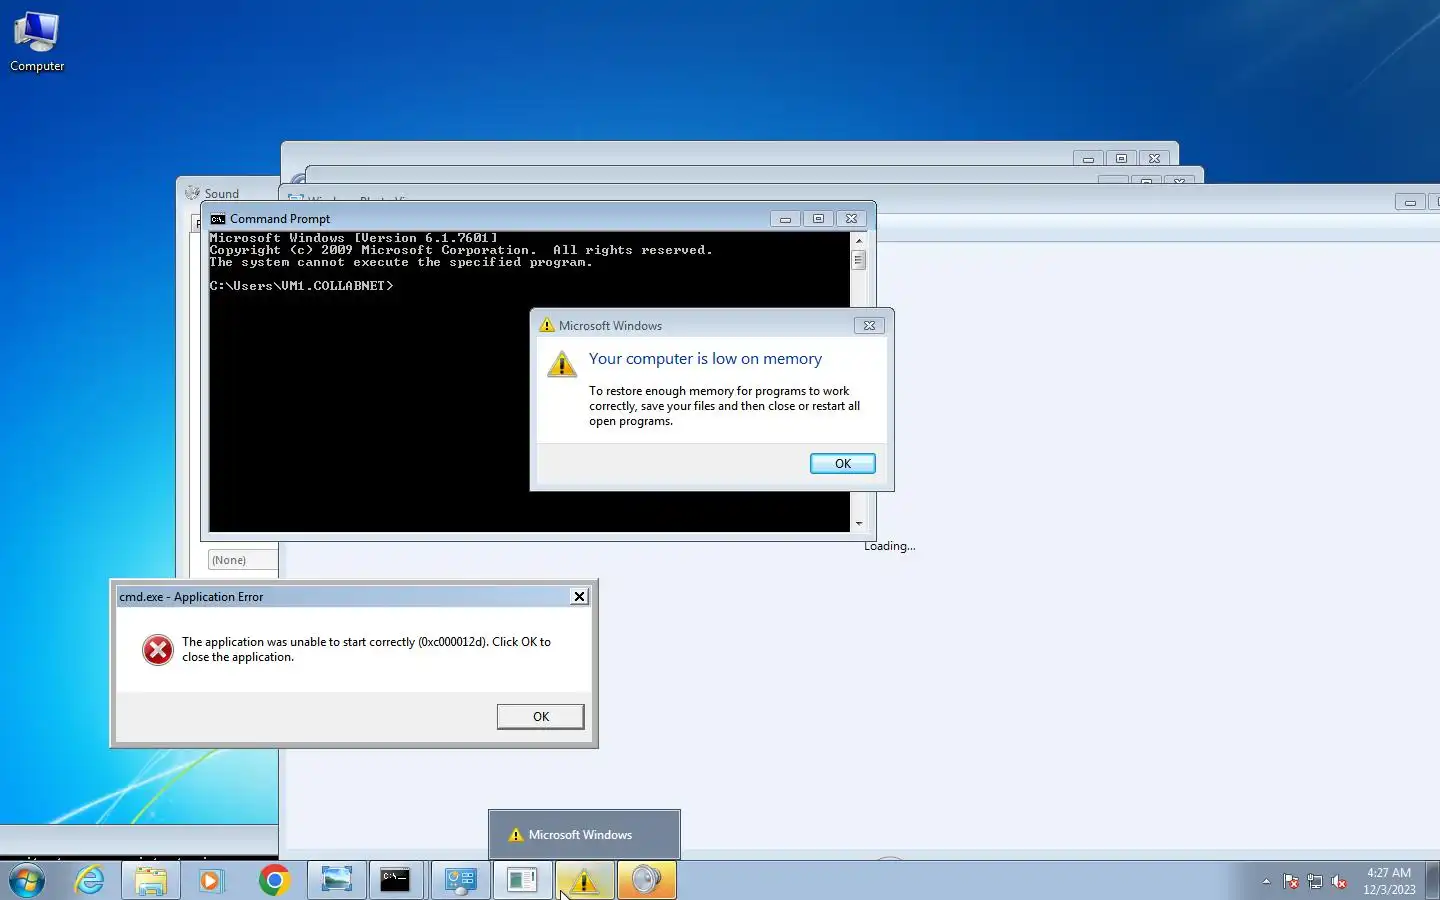Close the cmd.exe Application Error dialog

click(x=579, y=596)
